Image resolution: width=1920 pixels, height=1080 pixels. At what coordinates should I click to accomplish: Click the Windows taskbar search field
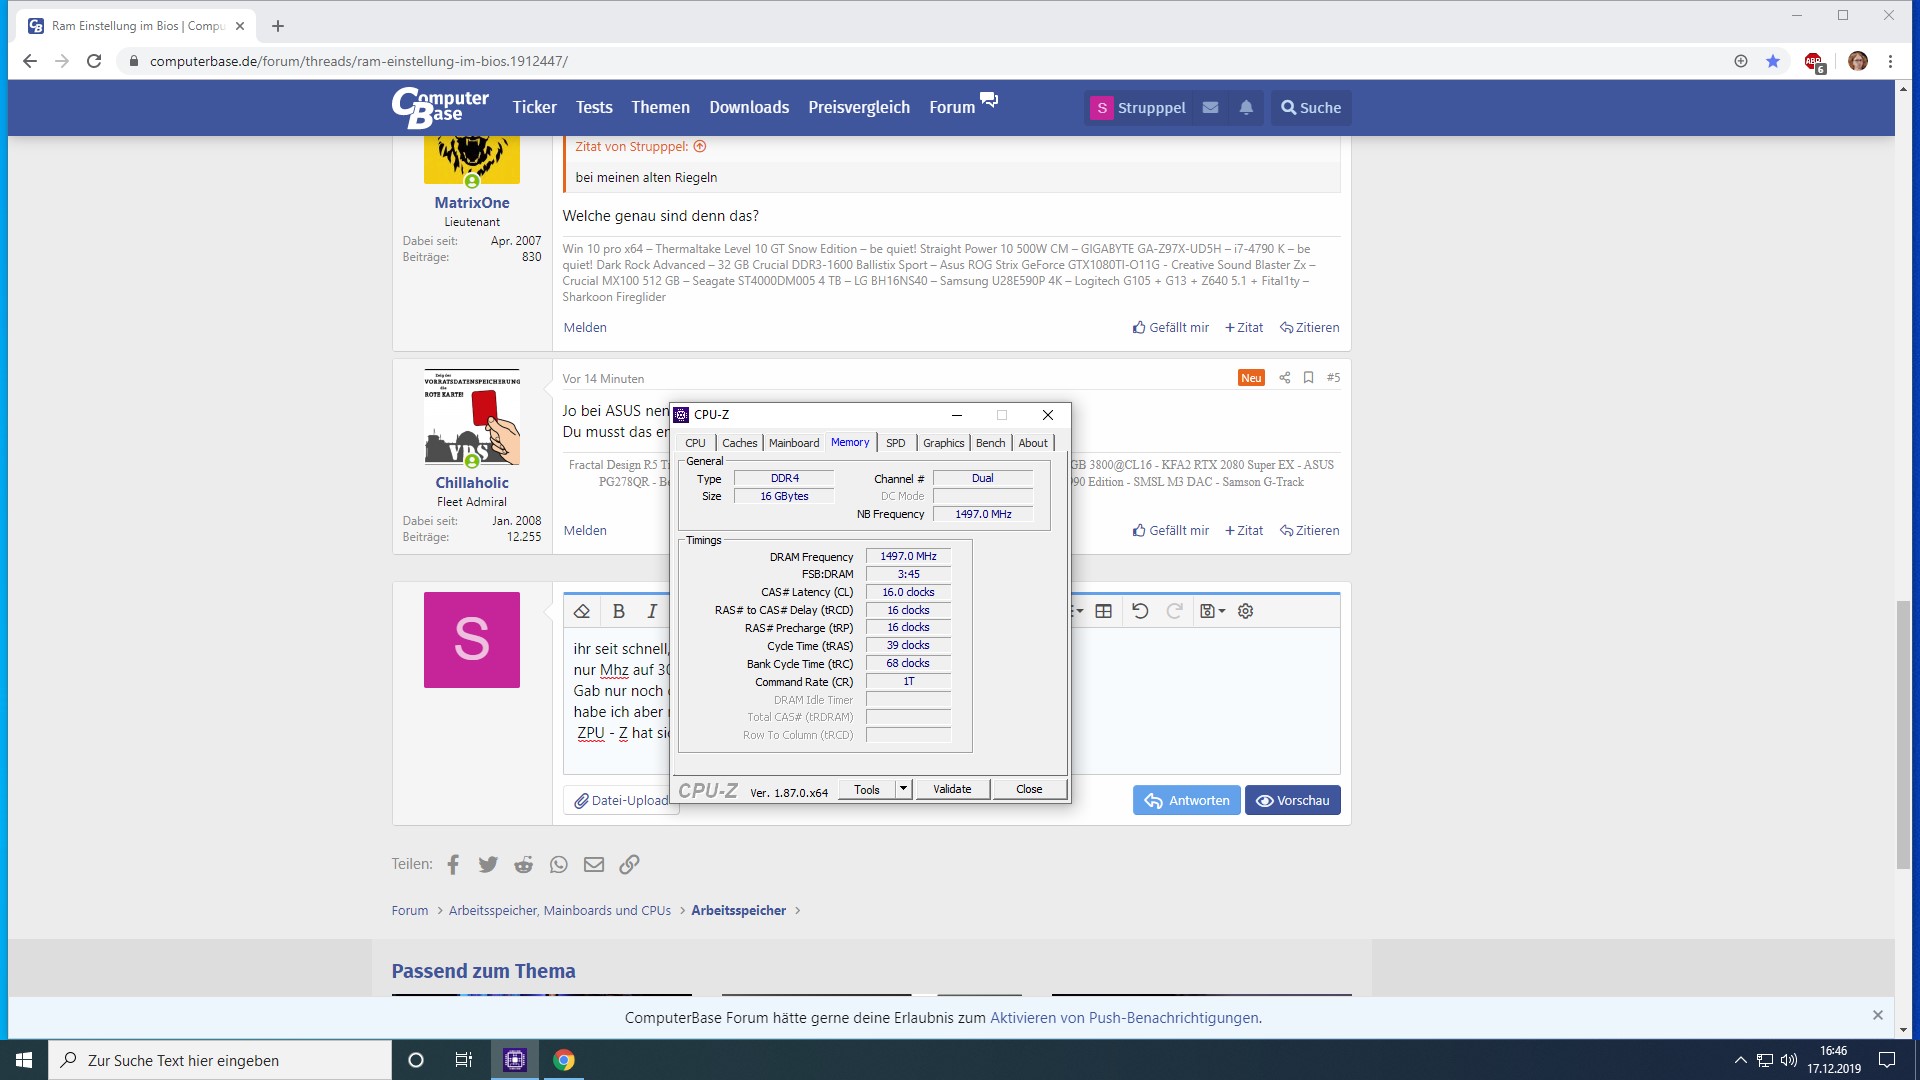220,1060
